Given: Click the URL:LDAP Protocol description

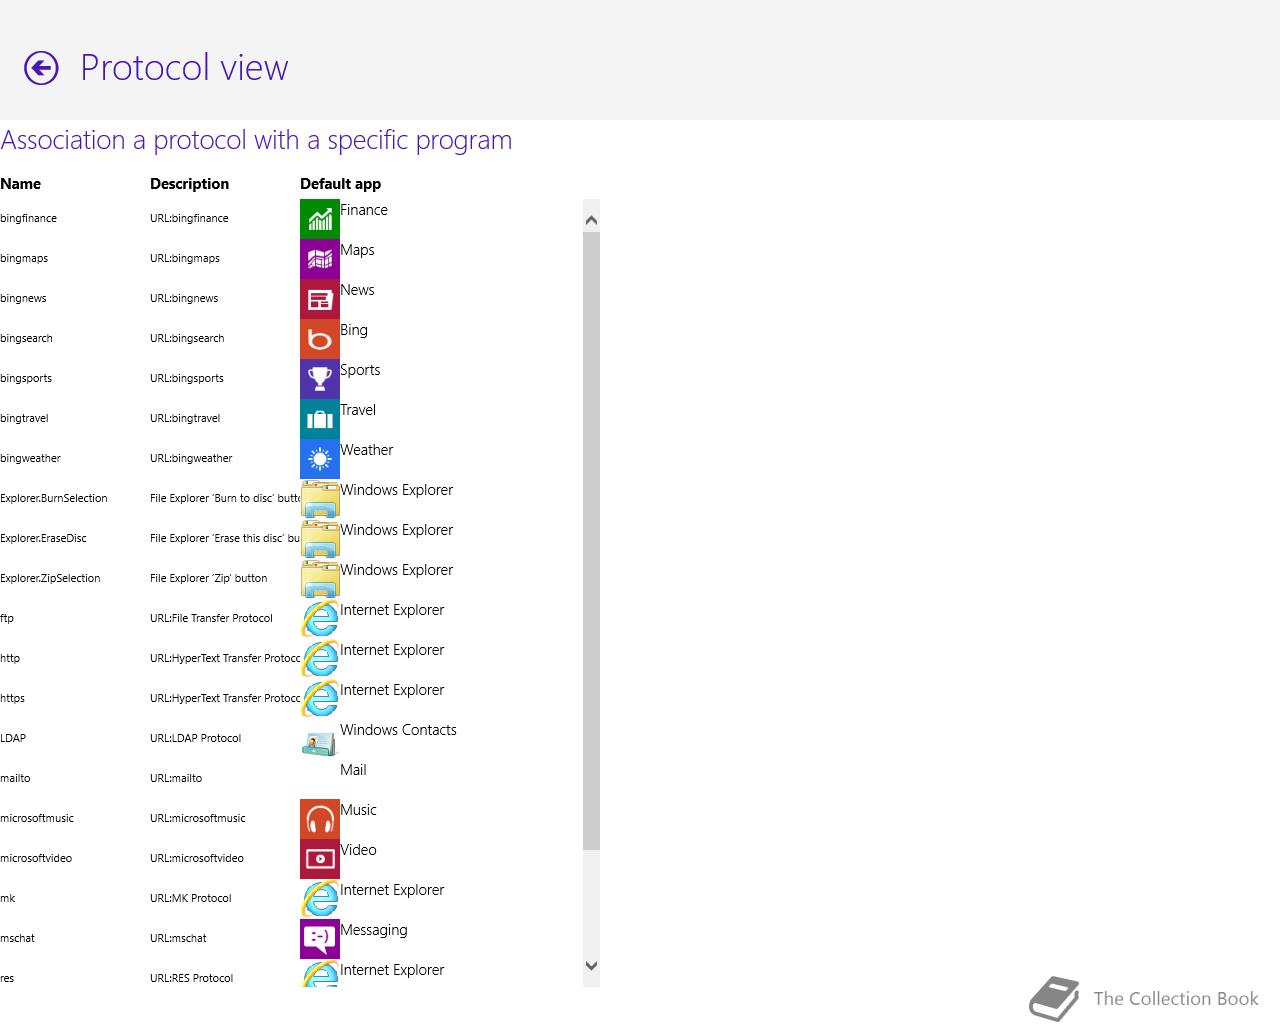Looking at the screenshot, I should click(x=195, y=738).
